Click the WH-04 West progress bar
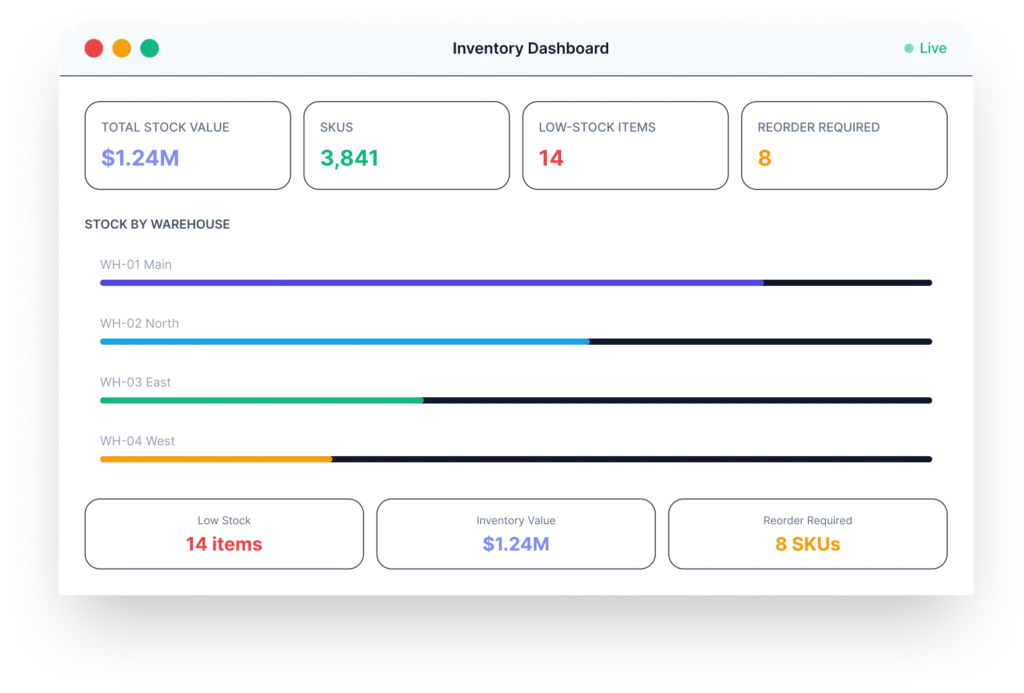This screenshot has width=1024, height=693. click(516, 459)
